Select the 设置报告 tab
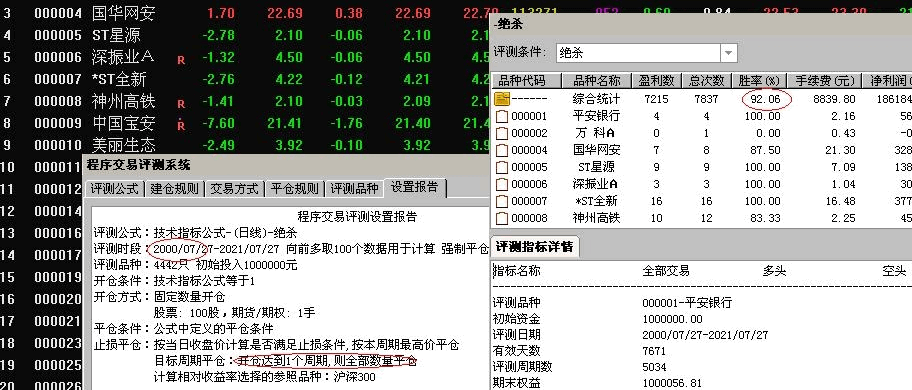Viewport: 912px width, 390px height. click(415, 187)
